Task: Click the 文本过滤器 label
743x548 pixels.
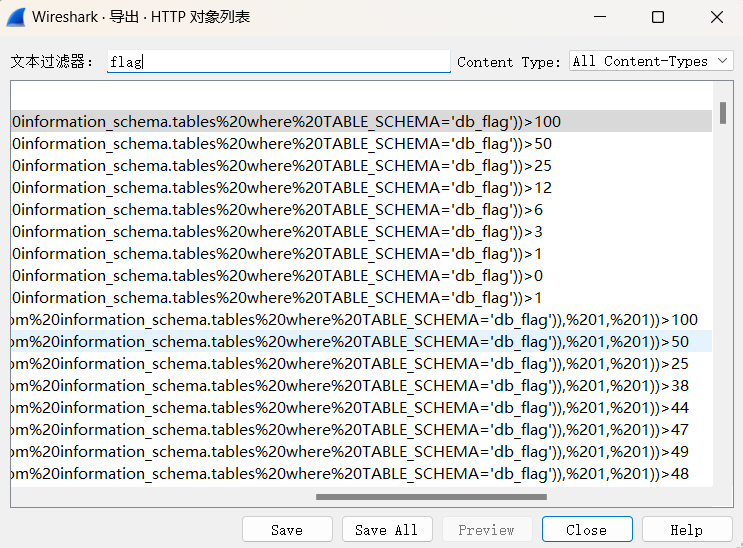Action: point(52,62)
